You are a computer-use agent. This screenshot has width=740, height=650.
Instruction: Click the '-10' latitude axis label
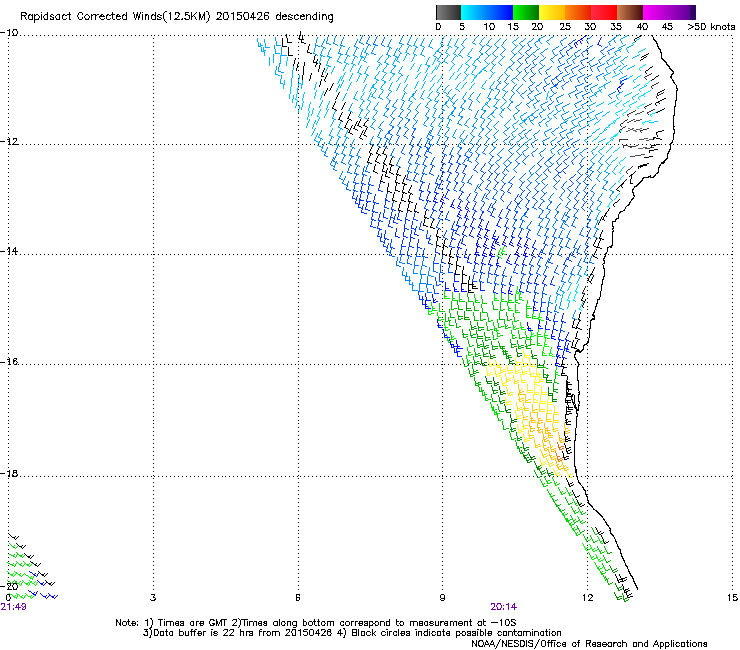(x=9, y=33)
